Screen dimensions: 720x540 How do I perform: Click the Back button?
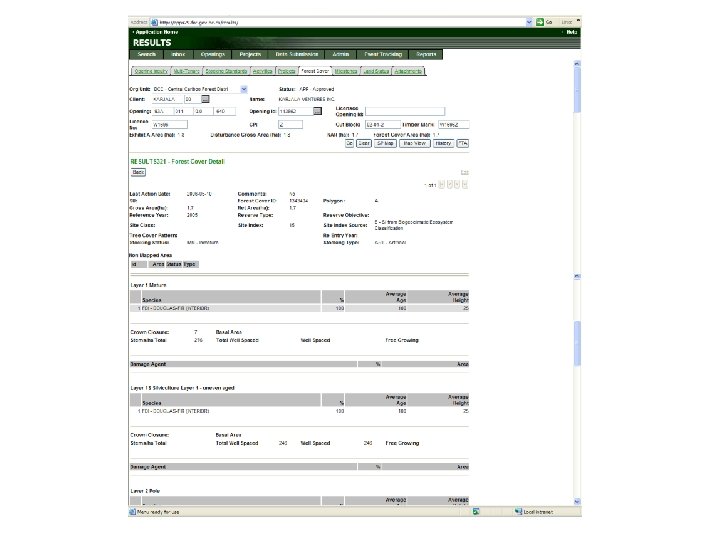pos(138,172)
